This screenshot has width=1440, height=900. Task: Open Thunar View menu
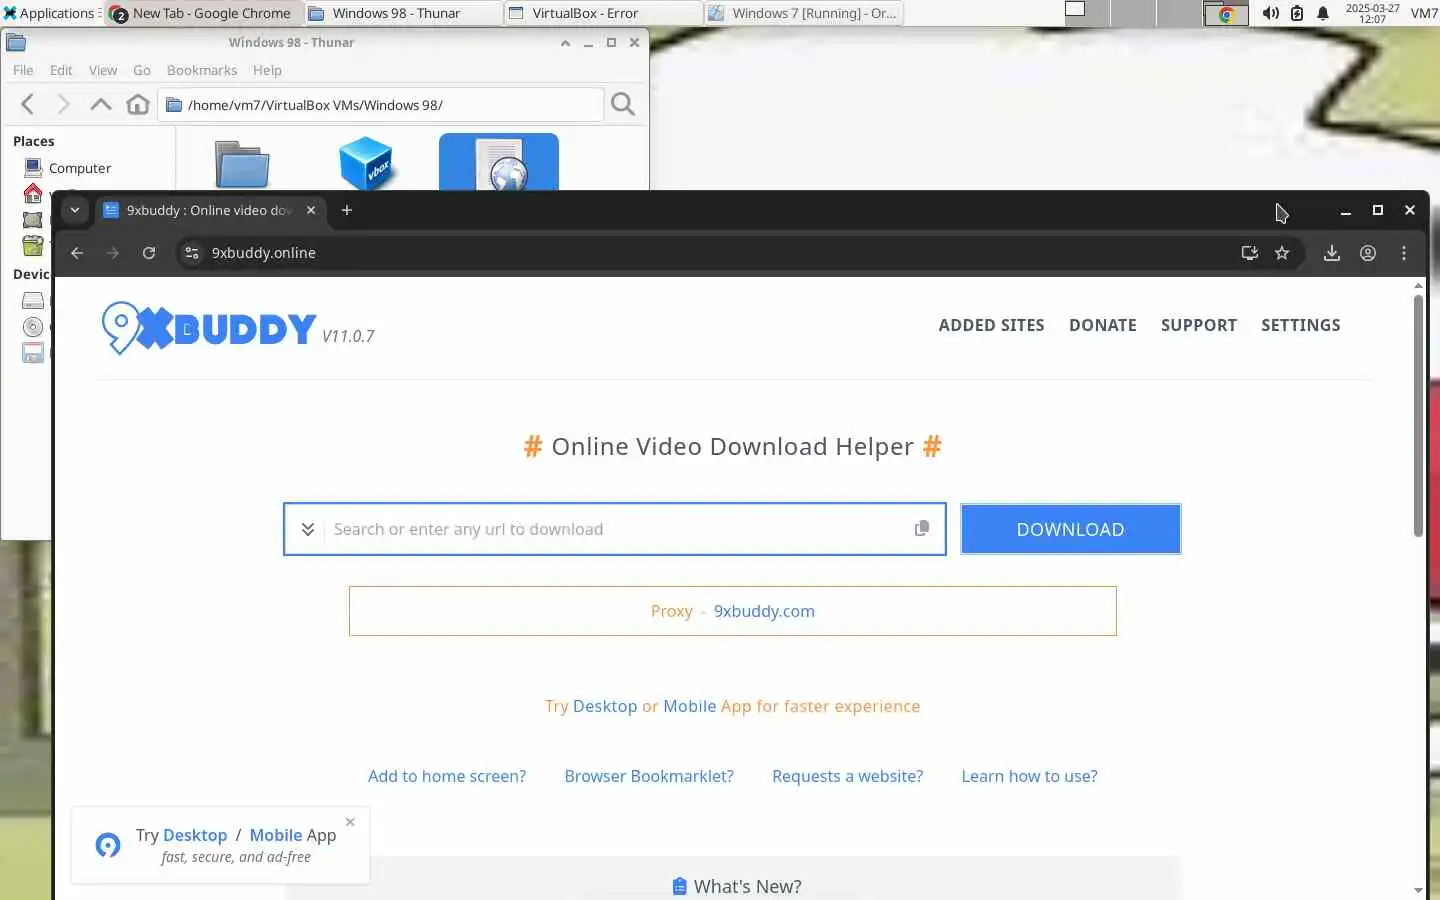(x=103, y=70)
